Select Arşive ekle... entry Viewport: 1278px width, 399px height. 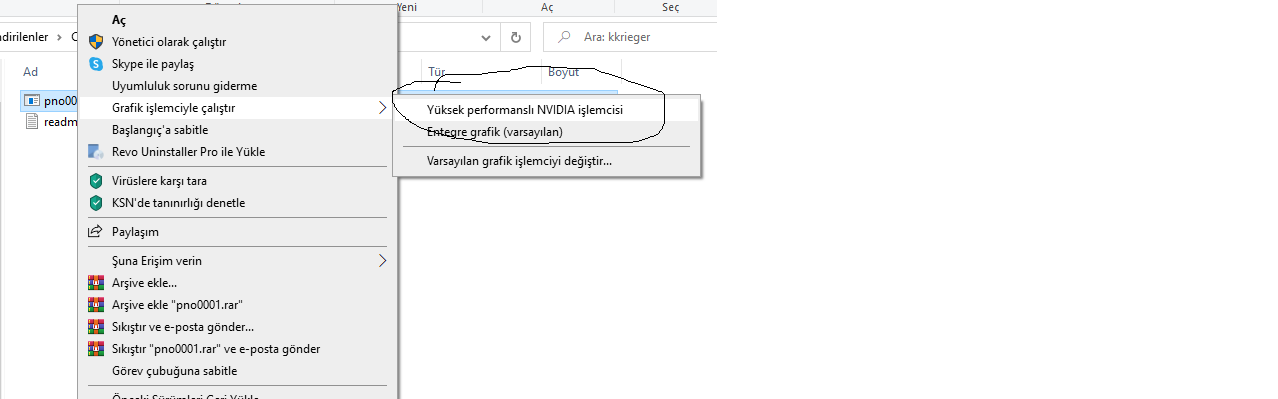coord(238,283)
